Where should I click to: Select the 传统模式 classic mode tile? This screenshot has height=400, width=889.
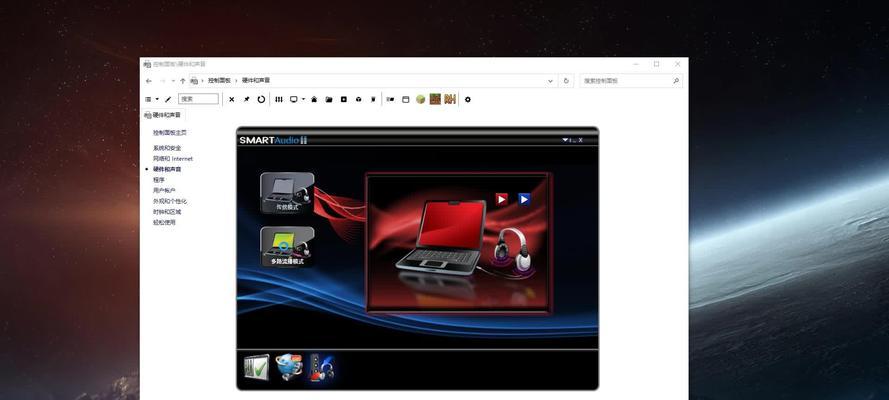coord(287,193)
